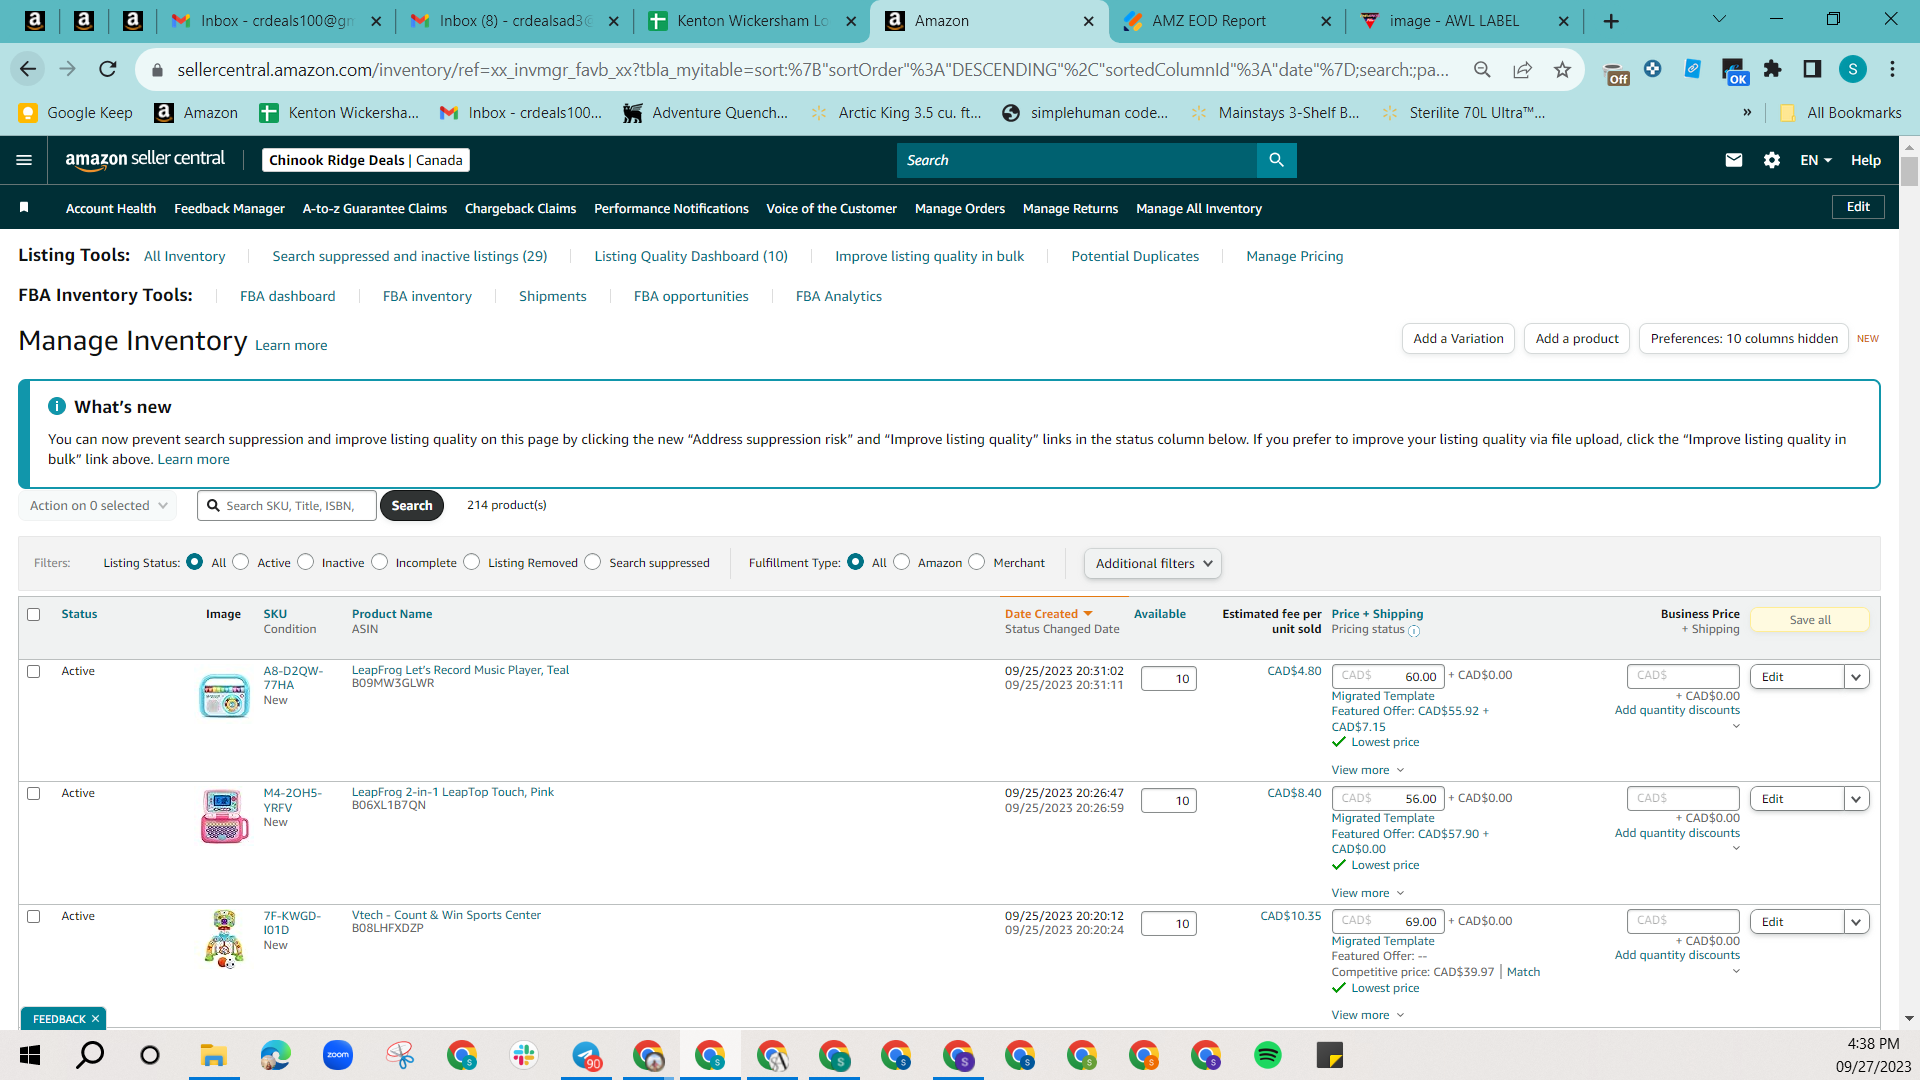The image size is (1920, 1080).
Task: Click LeapFrog Music Player product thumbnail
Action: click(224, 696)
